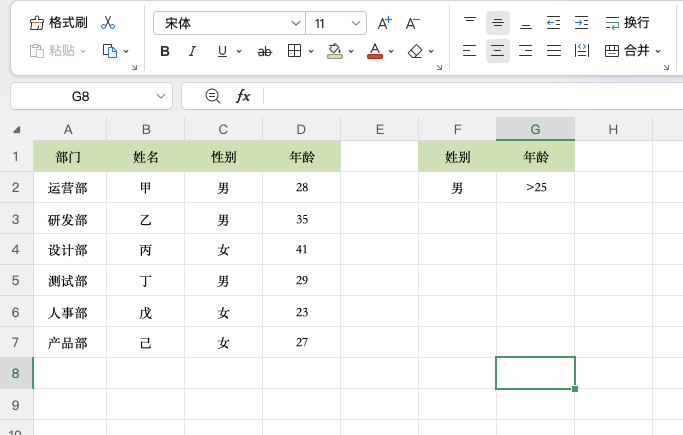The image size is (683, 435).
Task: Increase font size with A+ icon
Action: pos(385,23)
